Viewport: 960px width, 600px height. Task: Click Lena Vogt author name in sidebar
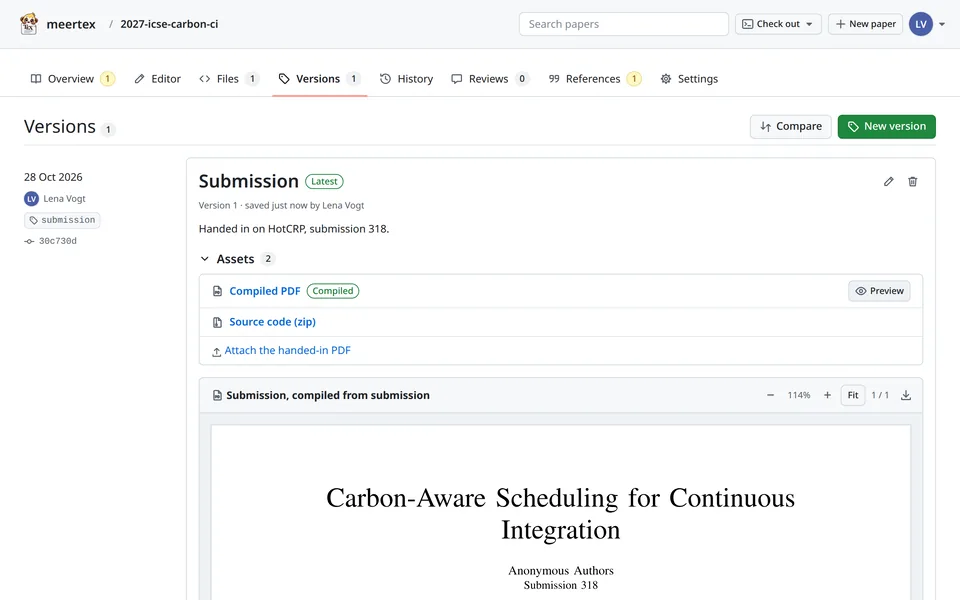click(x=64, y=198)
